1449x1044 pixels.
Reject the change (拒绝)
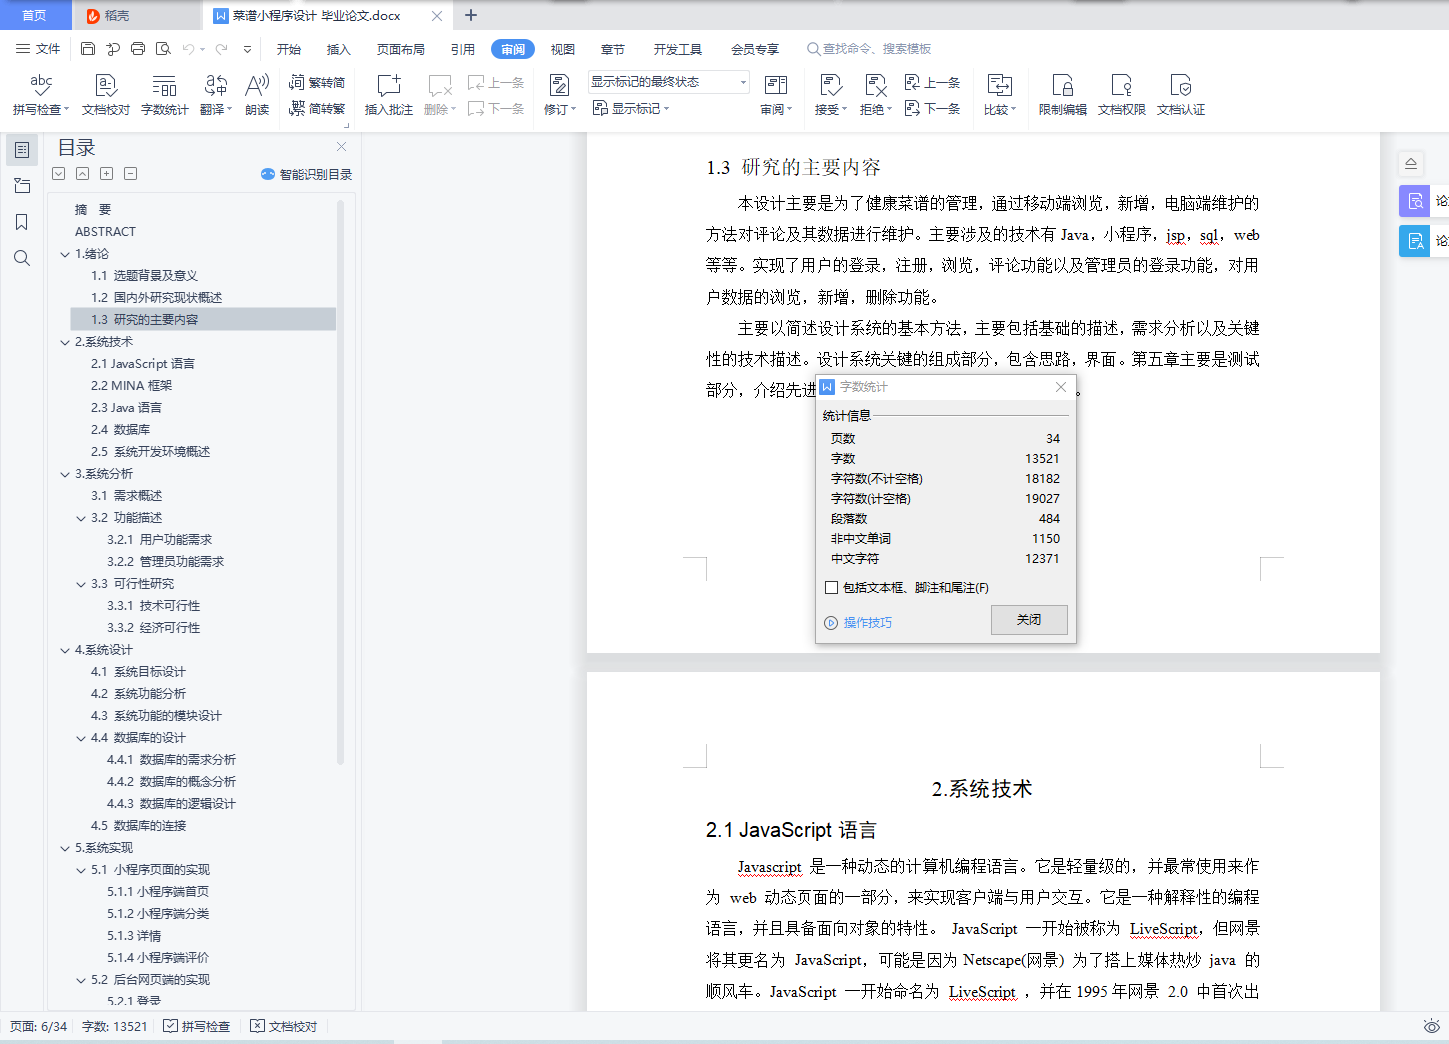point(876,95)
